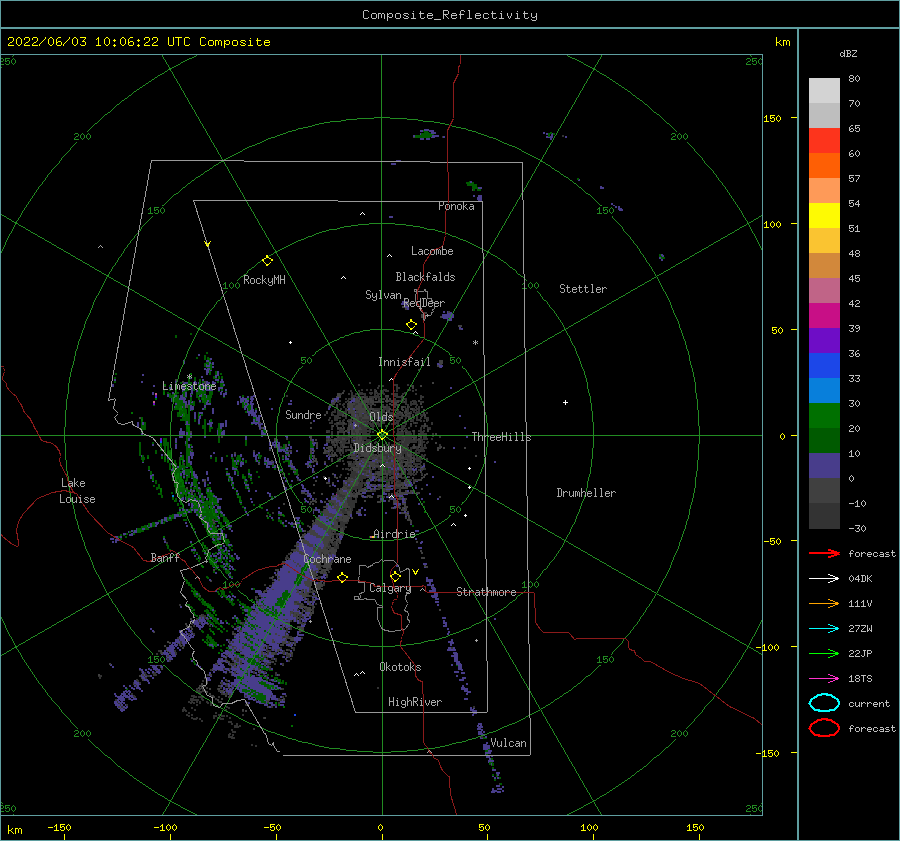
Task: Click the cyan 27ZW arrow icon
Action: (824, 629)
